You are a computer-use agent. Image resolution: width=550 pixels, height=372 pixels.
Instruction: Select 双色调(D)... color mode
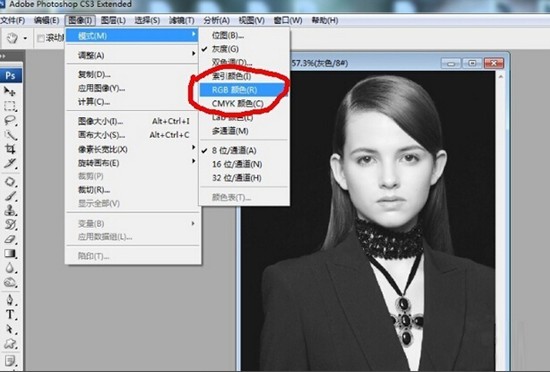(x=244, y=62)
